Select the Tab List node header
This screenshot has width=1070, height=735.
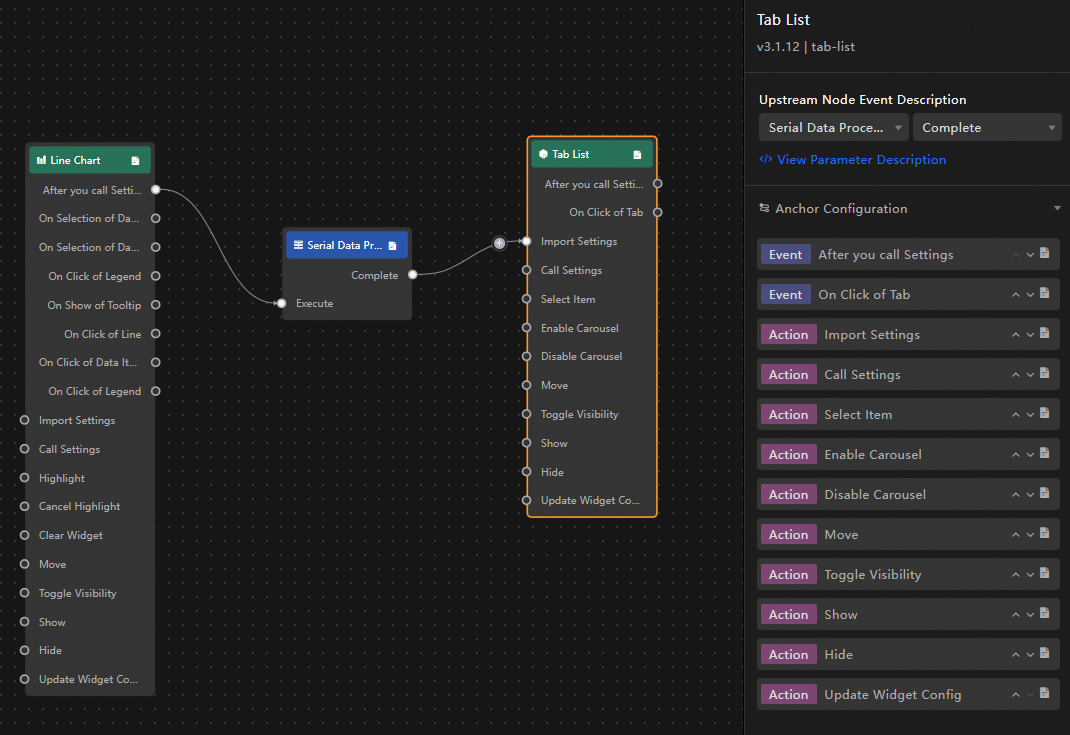[592, 154]
